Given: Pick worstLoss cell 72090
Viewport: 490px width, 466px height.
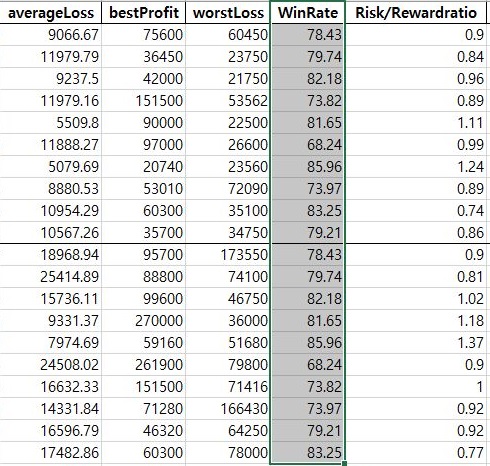Looking at the screenshot, I should point(227,189).
